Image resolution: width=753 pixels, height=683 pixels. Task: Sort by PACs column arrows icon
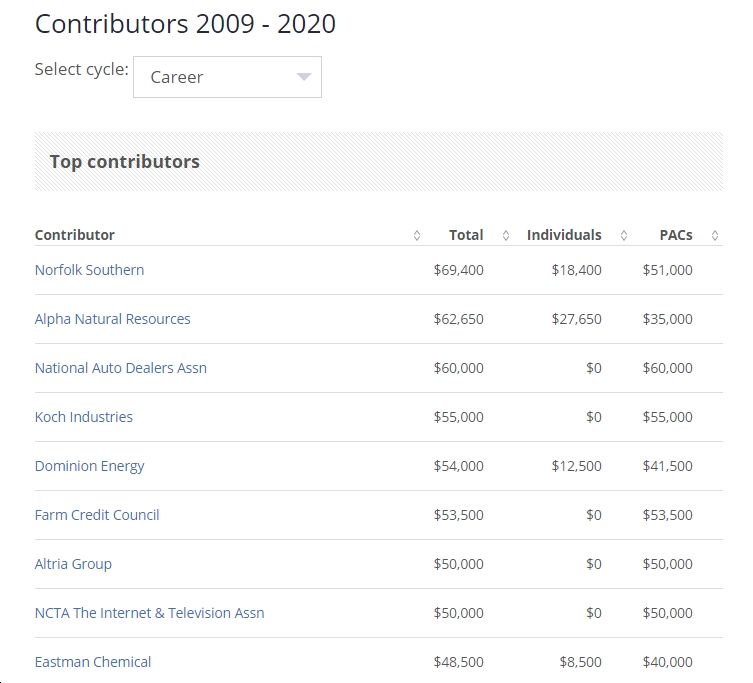pyautogui.click(x=715, y=235)
